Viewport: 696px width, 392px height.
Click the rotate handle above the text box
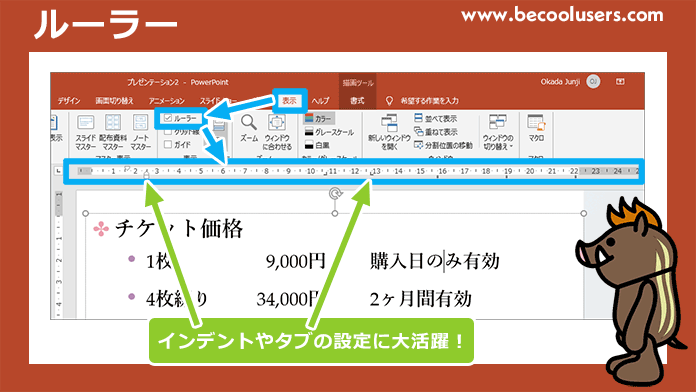(335, 194)
